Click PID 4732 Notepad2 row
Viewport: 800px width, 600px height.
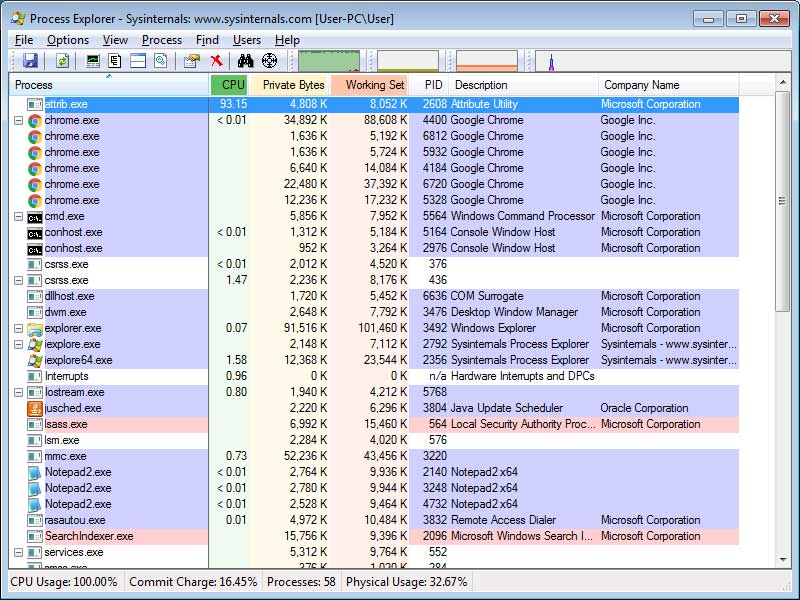coord(374,504)
